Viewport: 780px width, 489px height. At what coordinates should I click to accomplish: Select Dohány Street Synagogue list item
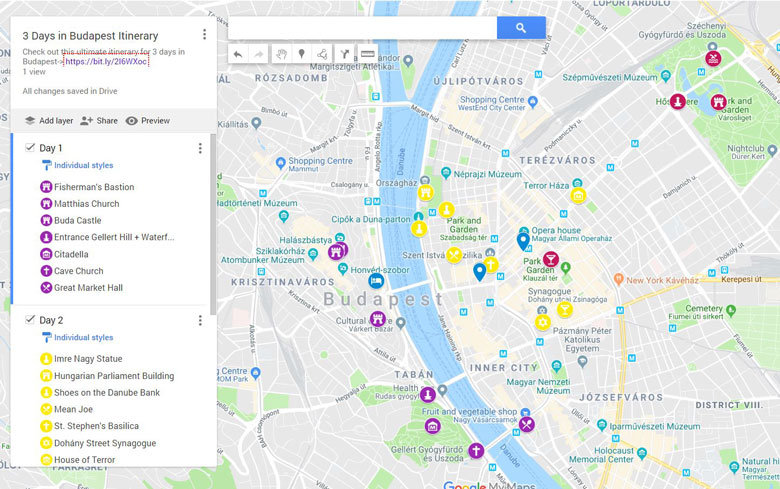pos(105,443)
